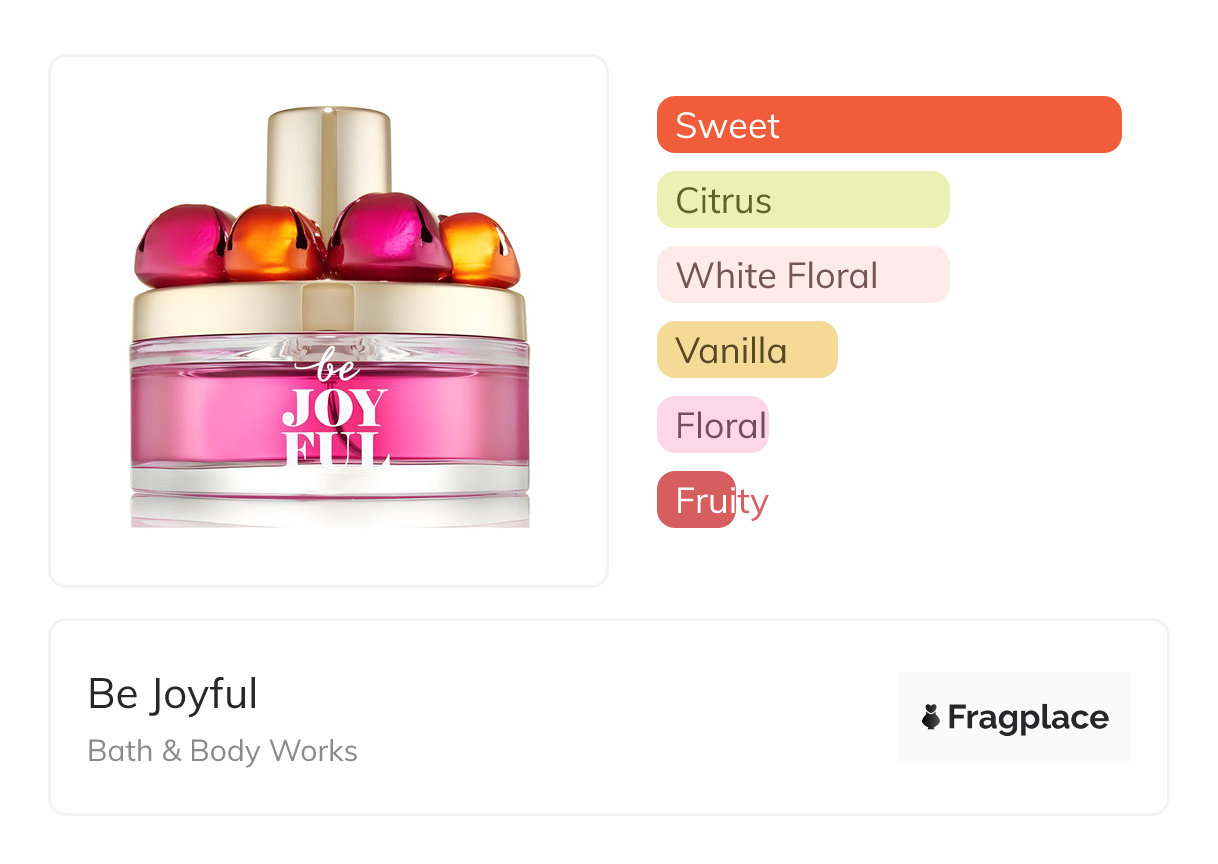The width and height of the screenshot is (1218, 864).
Task: Choose the Vanilla accord bar
Action: tap(747, 350)
